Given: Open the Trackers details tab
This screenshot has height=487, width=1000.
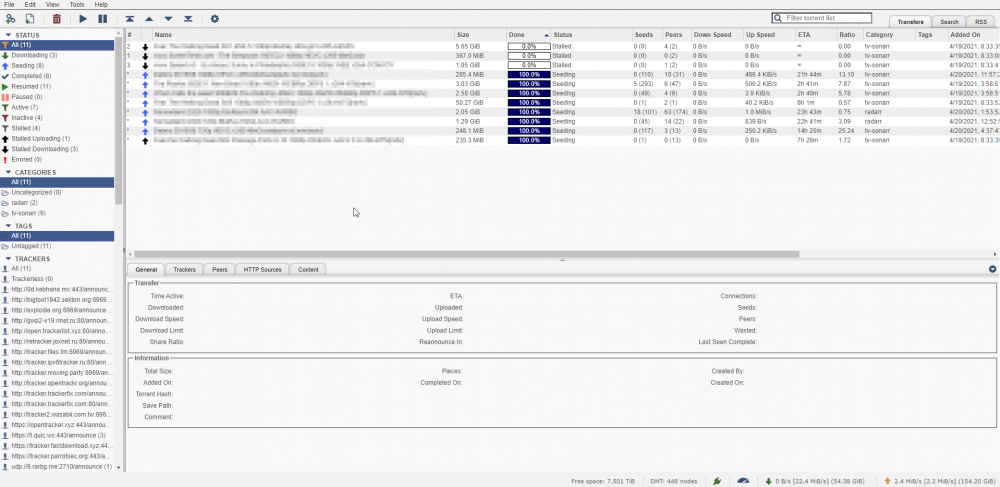Looking at the screenshot, I should pos(184,270).
